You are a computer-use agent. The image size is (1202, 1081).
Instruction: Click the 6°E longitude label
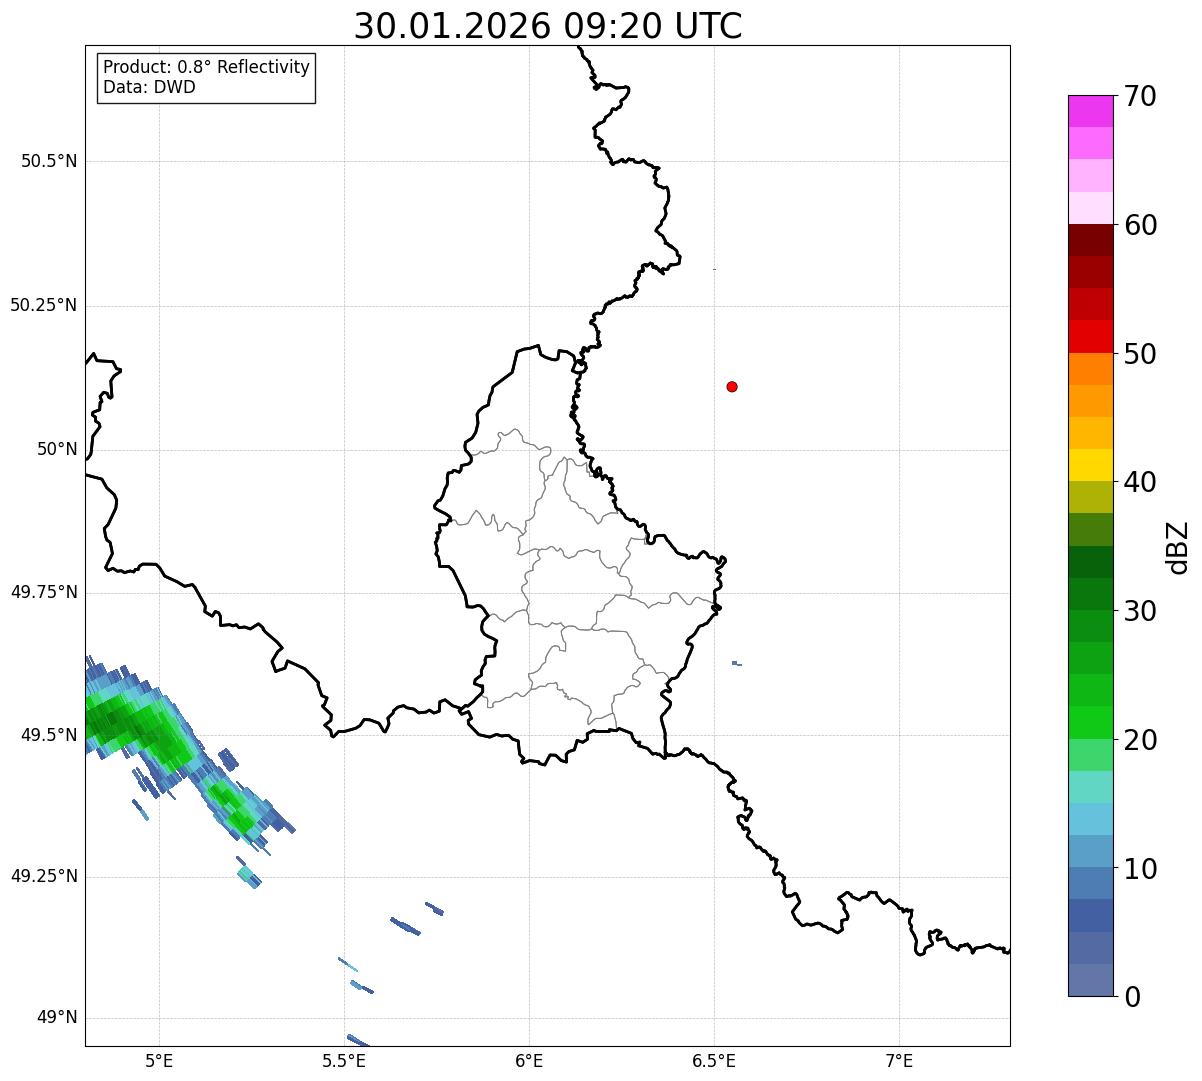click(x=529, y=1060)
